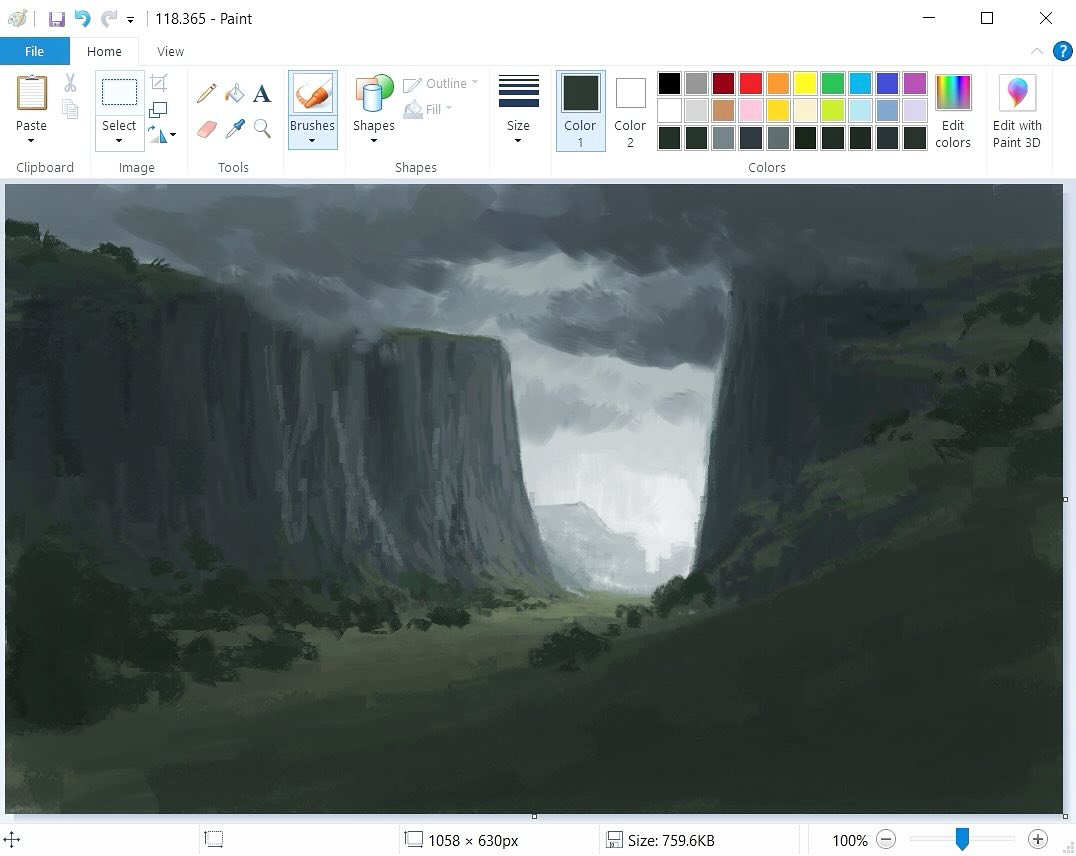Select the Fill with color tool

[234, 93]
